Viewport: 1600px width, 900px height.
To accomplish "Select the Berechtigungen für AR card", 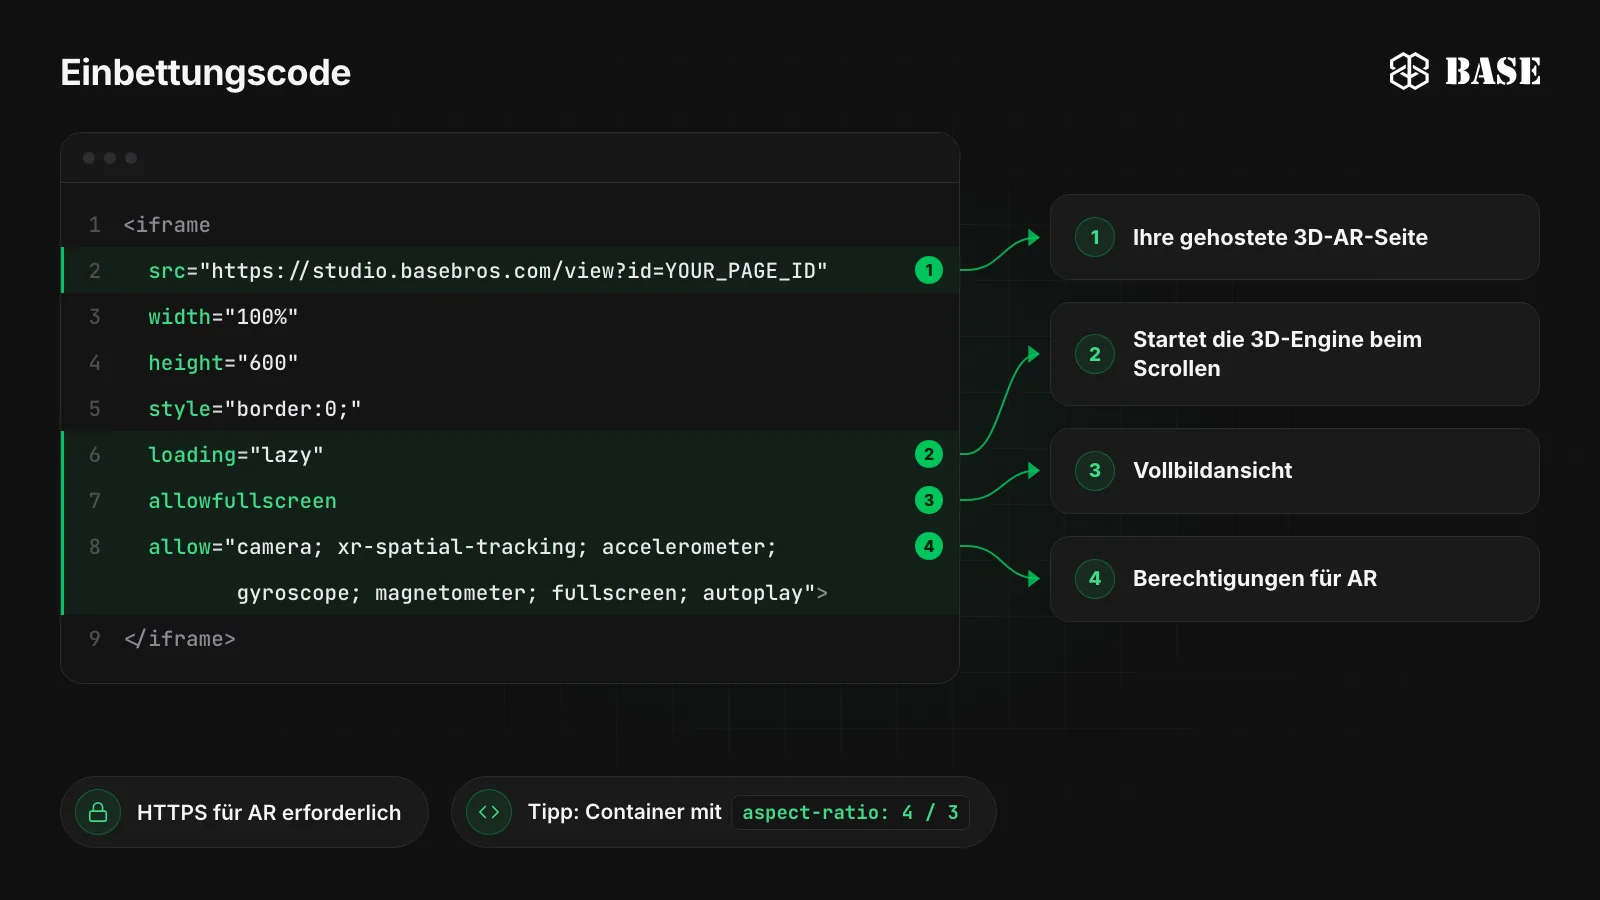I will 1294,579.
